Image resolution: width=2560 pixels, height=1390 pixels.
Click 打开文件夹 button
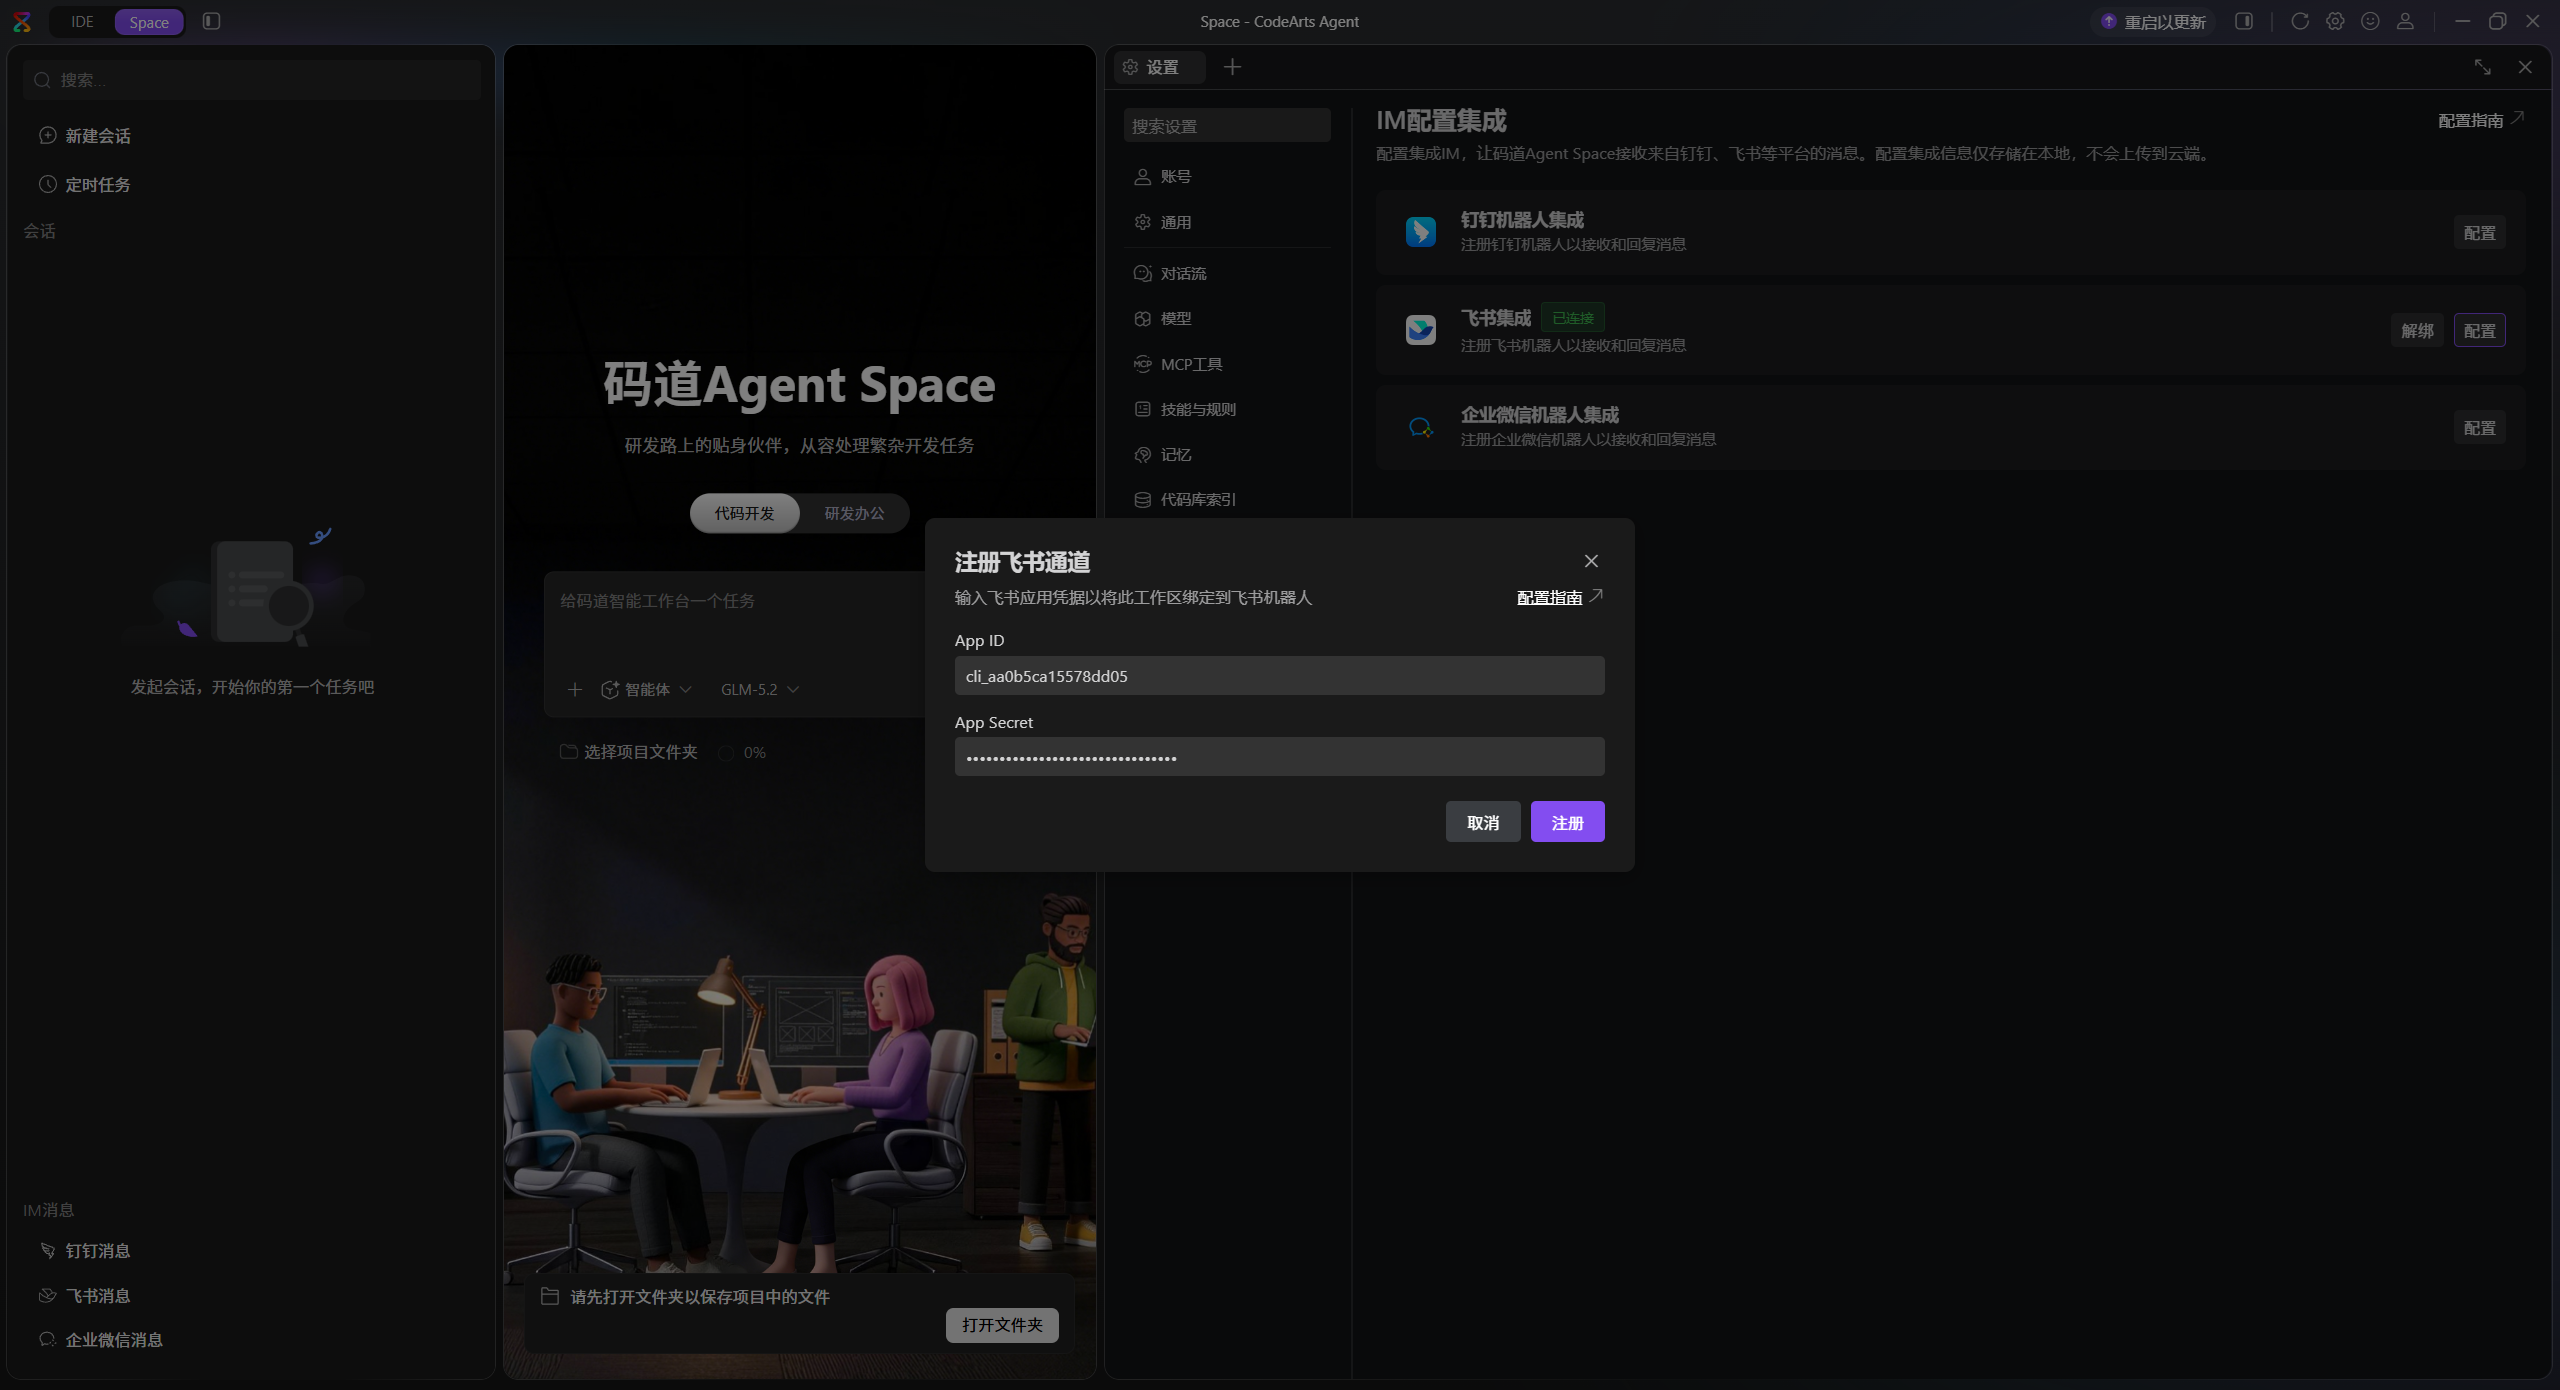(1002, 1325)
